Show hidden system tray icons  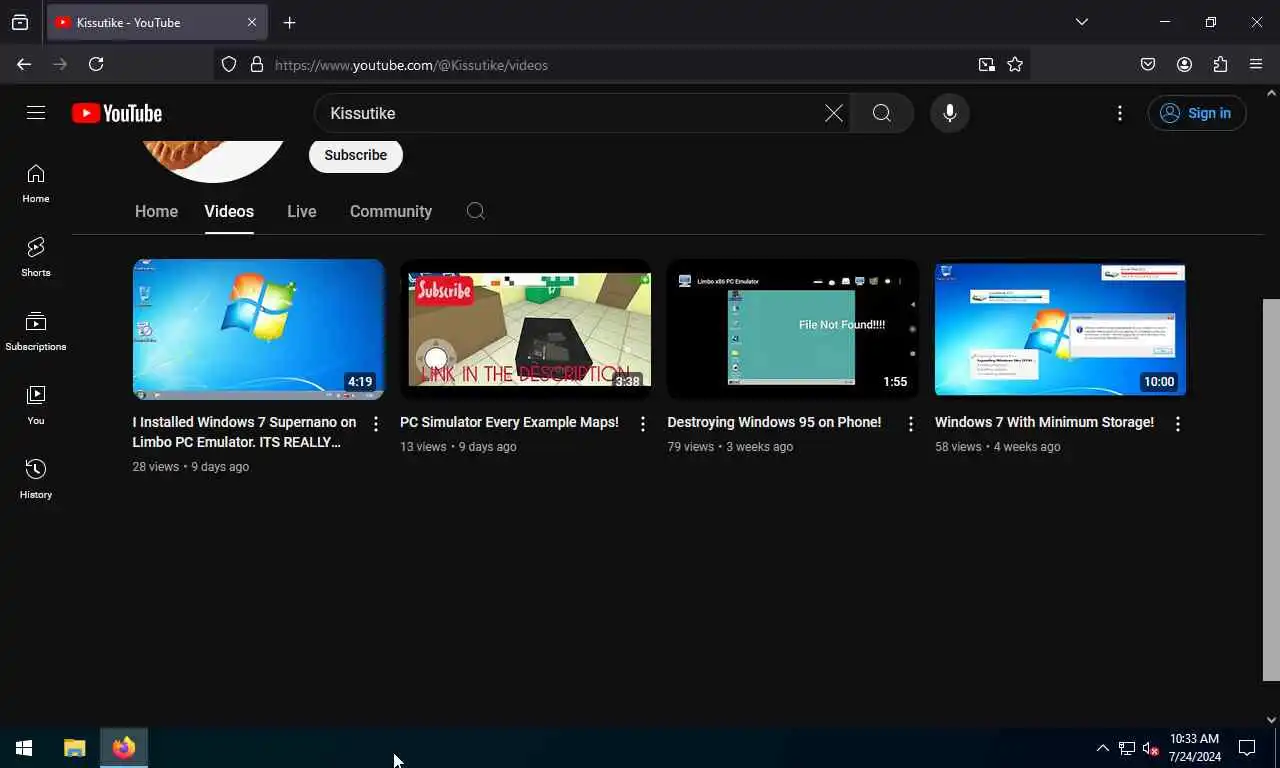pyautogui.click(x=1103, y=748)
